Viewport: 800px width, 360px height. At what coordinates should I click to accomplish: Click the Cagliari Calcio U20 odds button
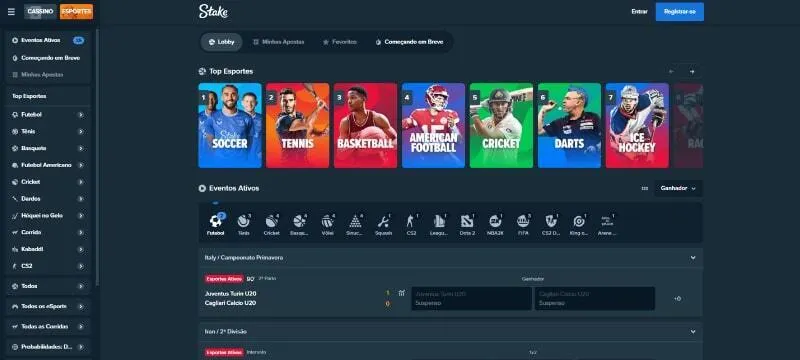pos(594,298)
